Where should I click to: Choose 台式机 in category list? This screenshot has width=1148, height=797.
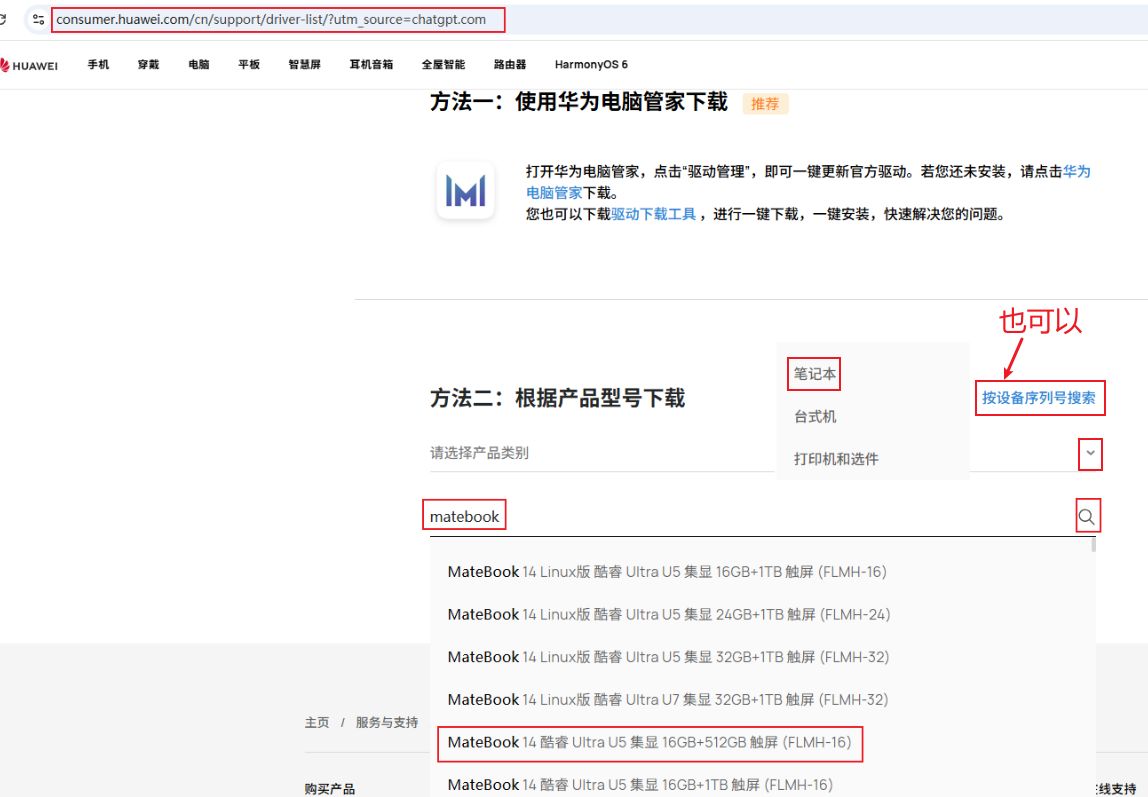coord(815,417)
